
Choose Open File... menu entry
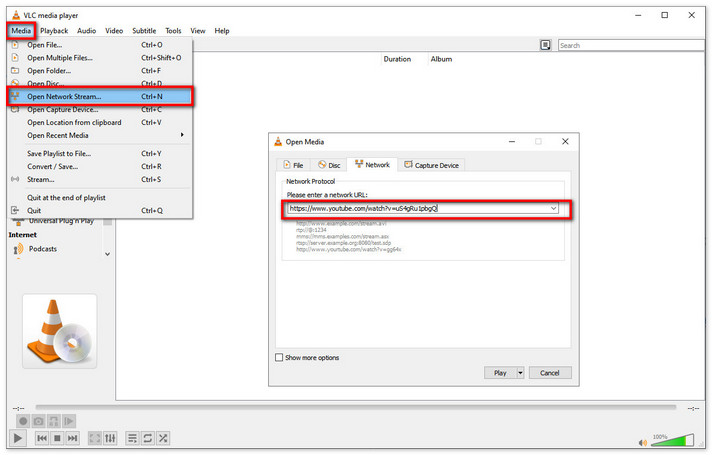100,45
